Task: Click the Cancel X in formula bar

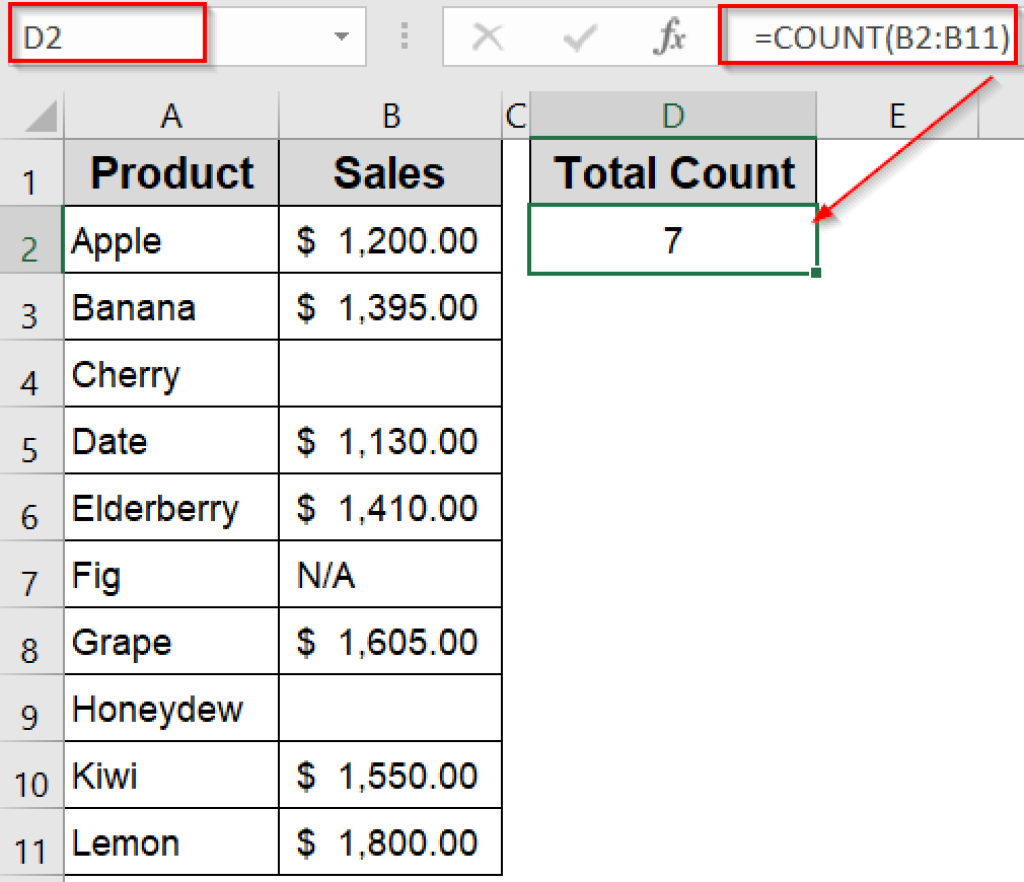Action: (488, 38)
